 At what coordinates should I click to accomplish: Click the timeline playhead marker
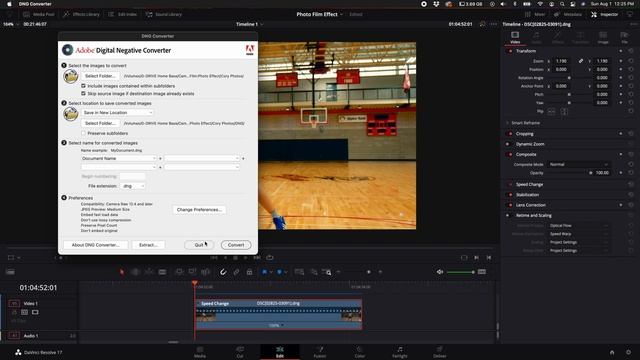(195, 283)
